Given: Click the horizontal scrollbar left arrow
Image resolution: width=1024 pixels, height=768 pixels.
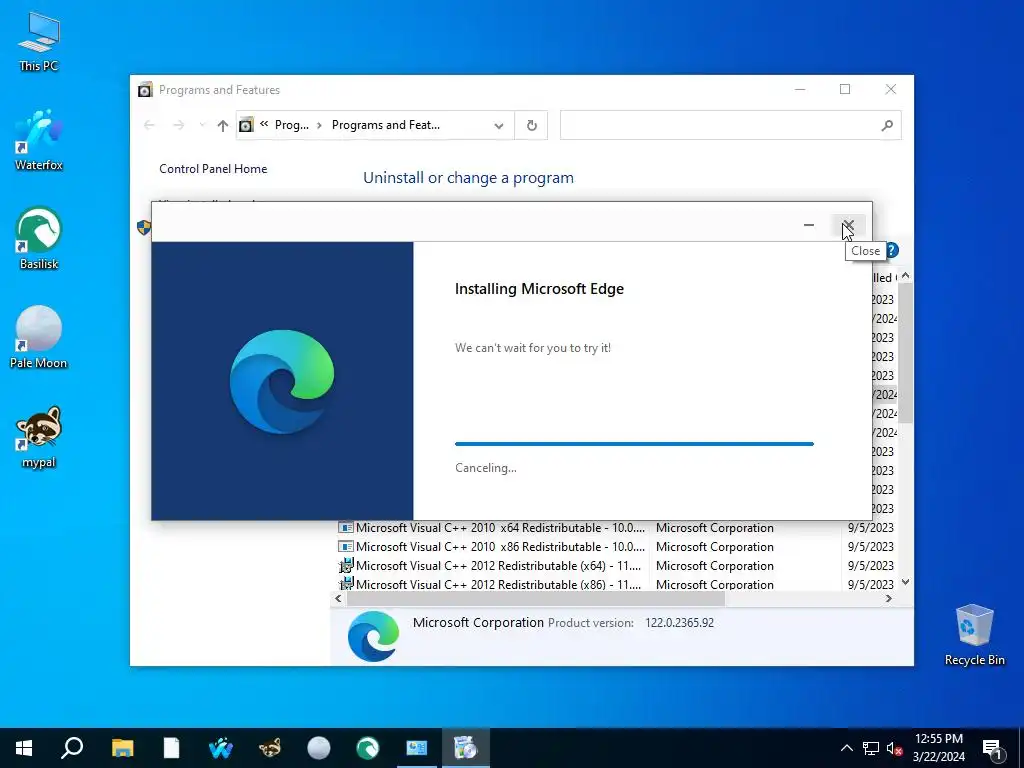Looking at the screenshot, I should [x=338, y=598].
